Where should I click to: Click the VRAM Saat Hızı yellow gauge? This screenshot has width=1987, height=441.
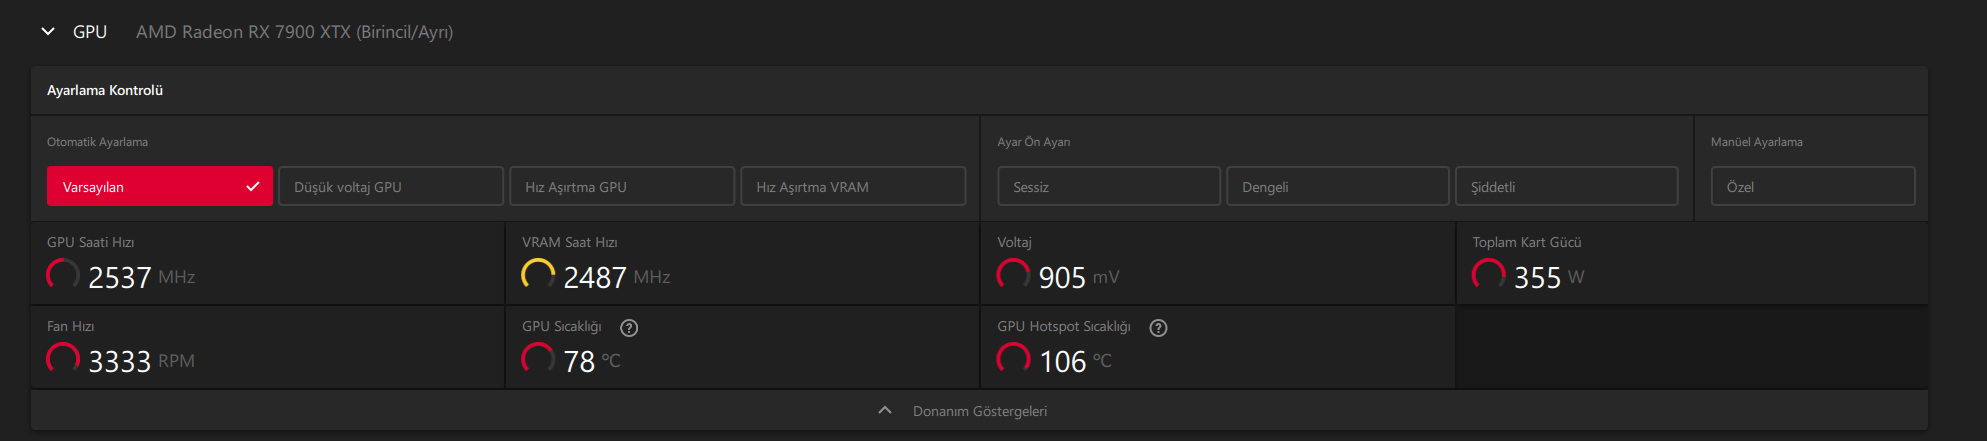click(538, 275)
